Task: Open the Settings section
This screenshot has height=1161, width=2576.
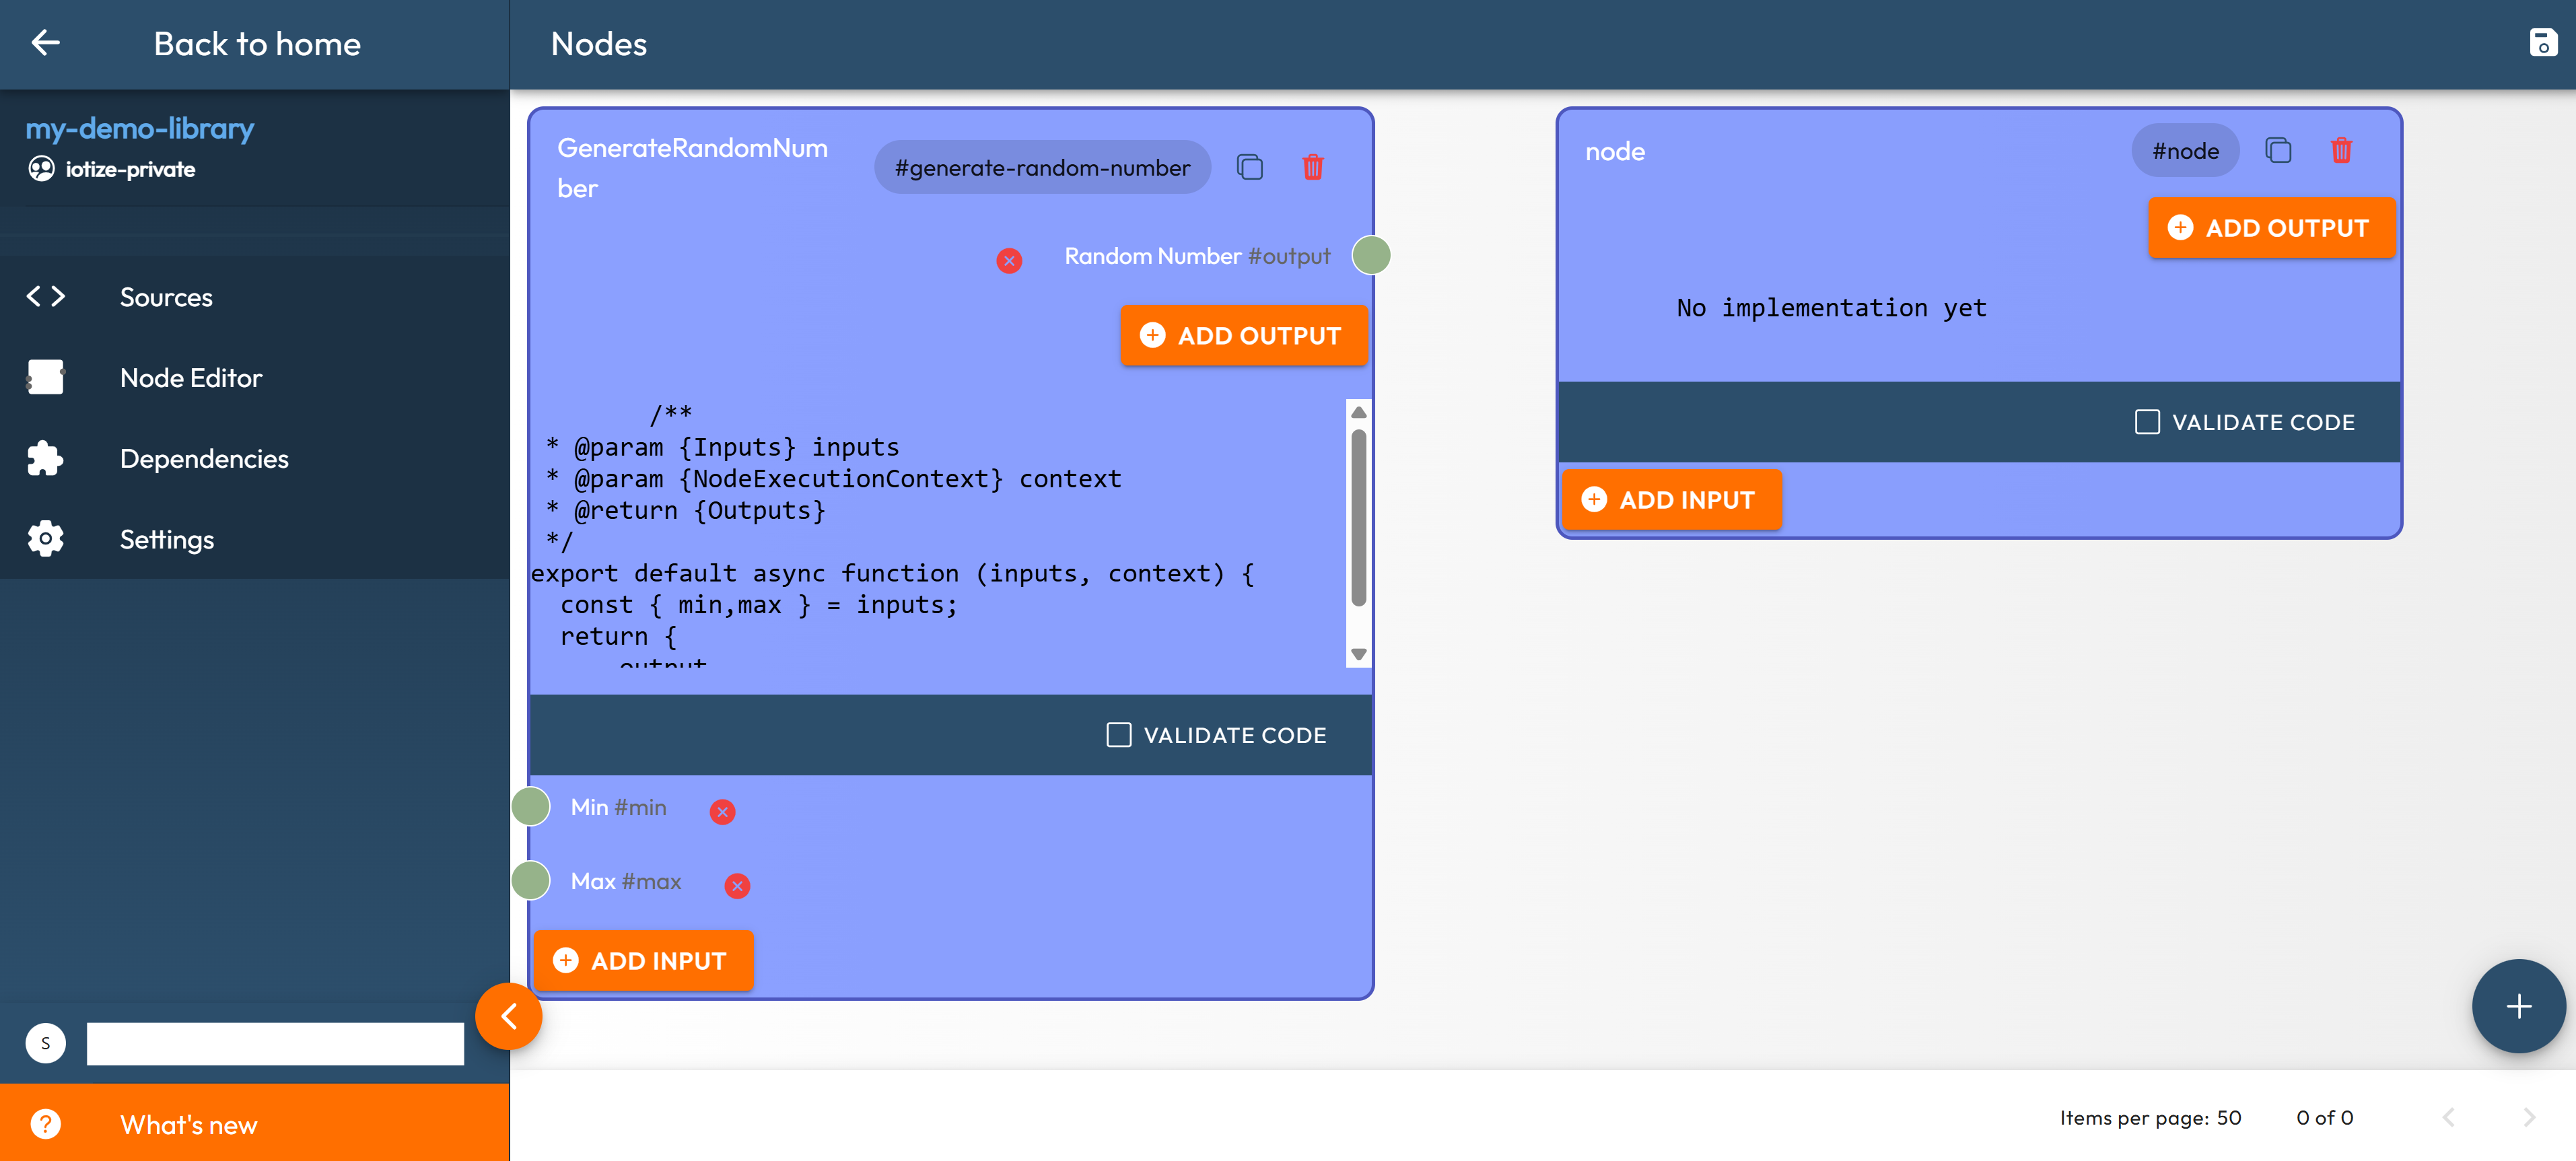Action: 166,539
